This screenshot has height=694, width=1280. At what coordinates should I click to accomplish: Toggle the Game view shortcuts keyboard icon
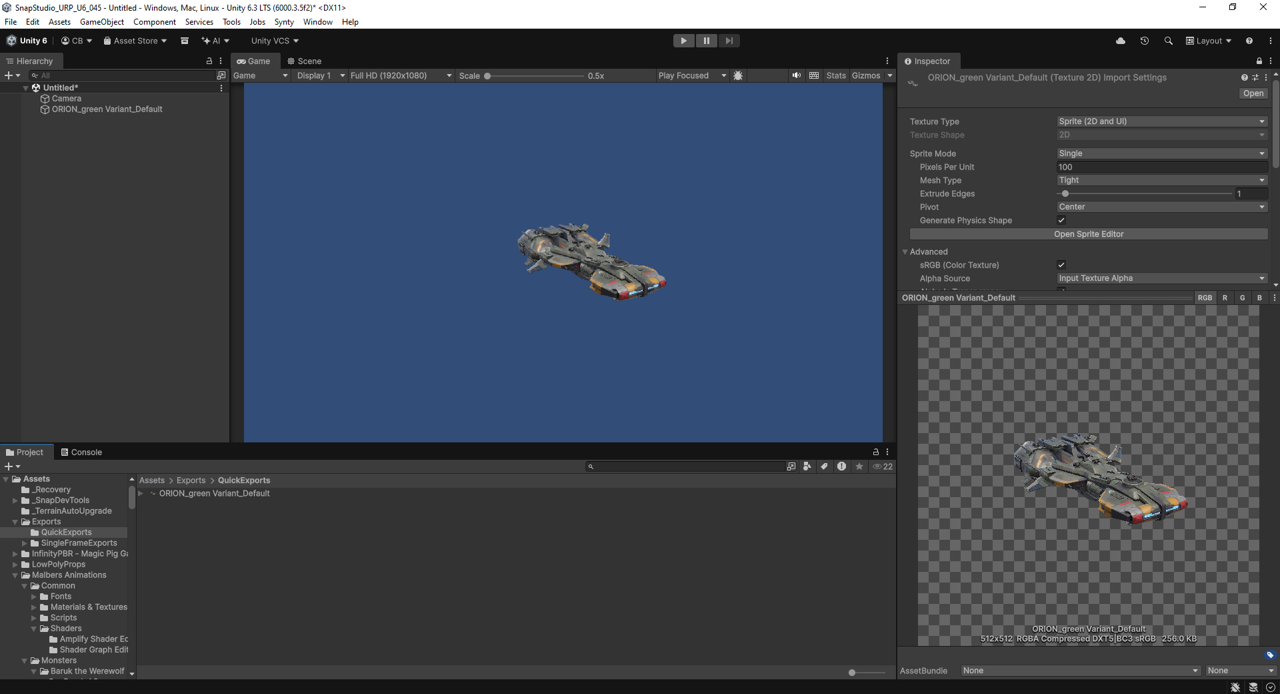814,75
